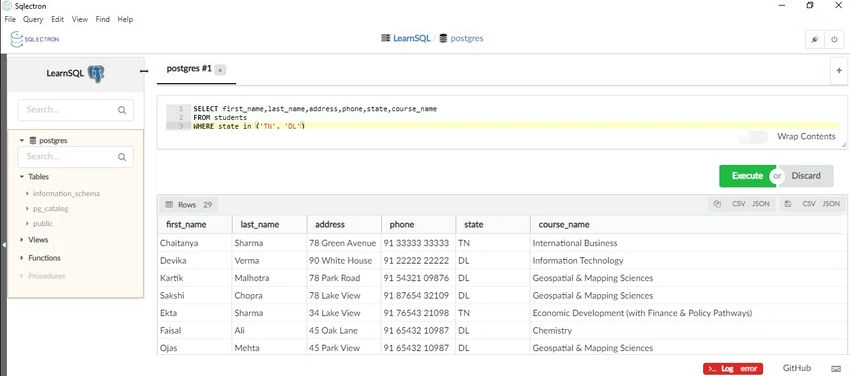The image size is (850, 376).
Task: Collapse the Tables section
Action: 22,177
